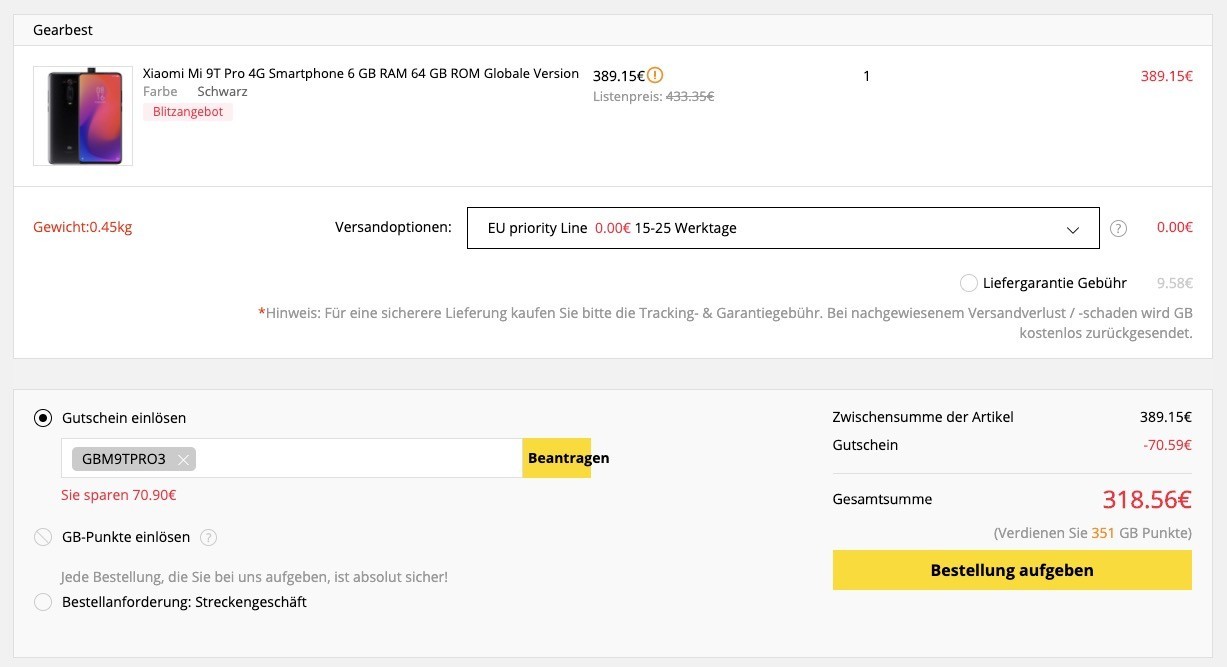The height and width of the screenshot is (667, 1227).
Task: Open the EU priority Line shipping selector
Action: 783,228
